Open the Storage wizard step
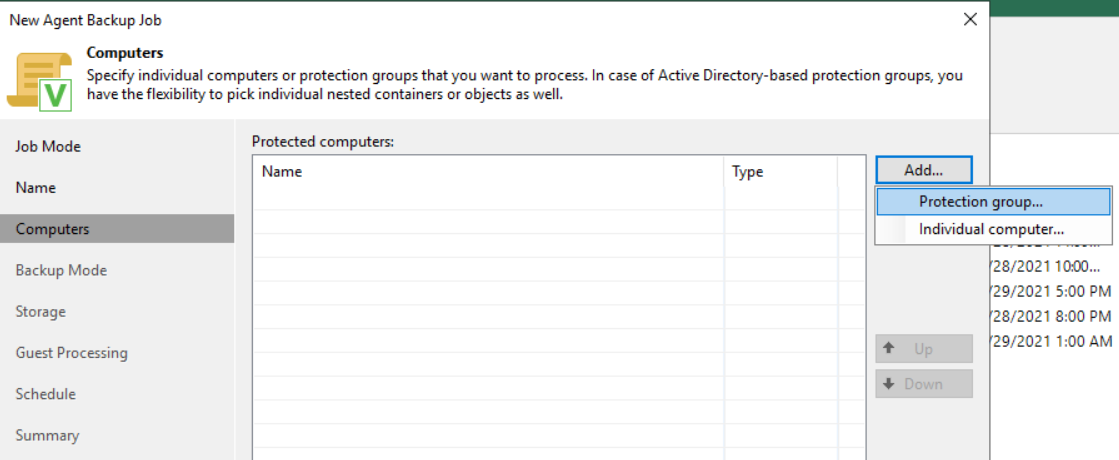 point(41,312)
